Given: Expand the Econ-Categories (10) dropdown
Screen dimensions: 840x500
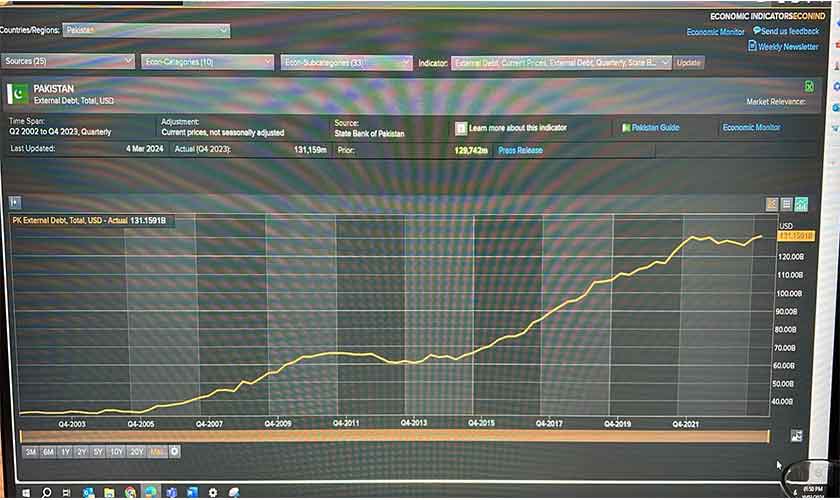Looking at the screenshot, I should [207, 62].
